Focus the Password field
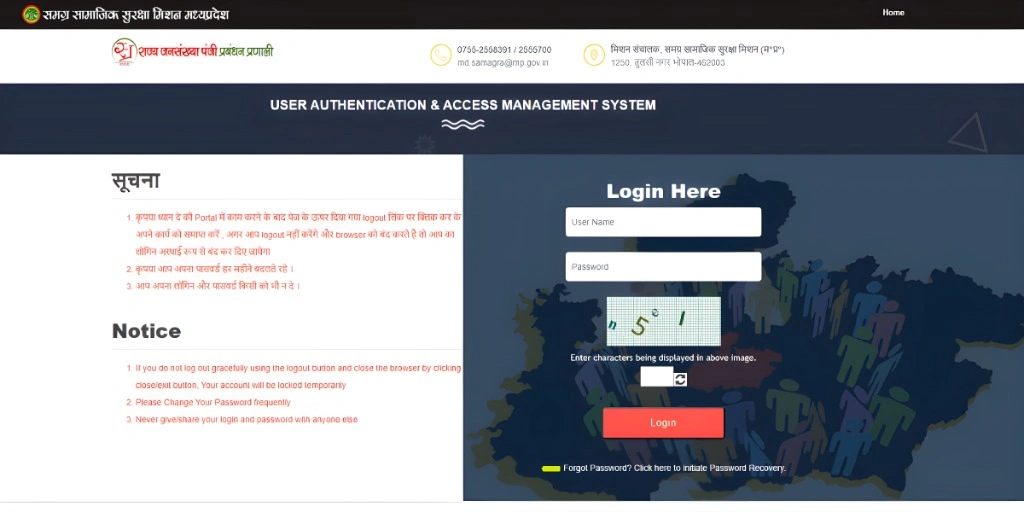Image resolution: width=1024 pixels, height=512 pixels. point(663,266)
